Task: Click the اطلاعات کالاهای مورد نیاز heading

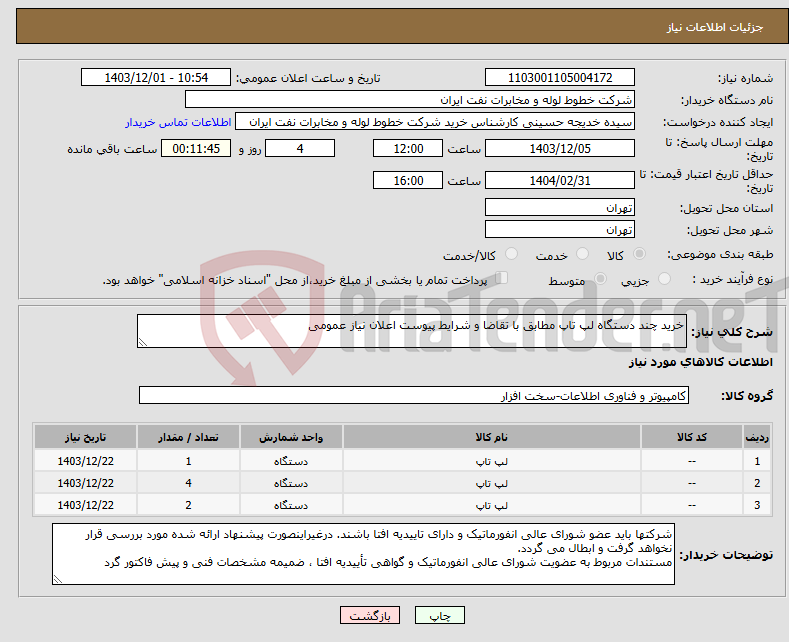Action: (x=700, y=362)
